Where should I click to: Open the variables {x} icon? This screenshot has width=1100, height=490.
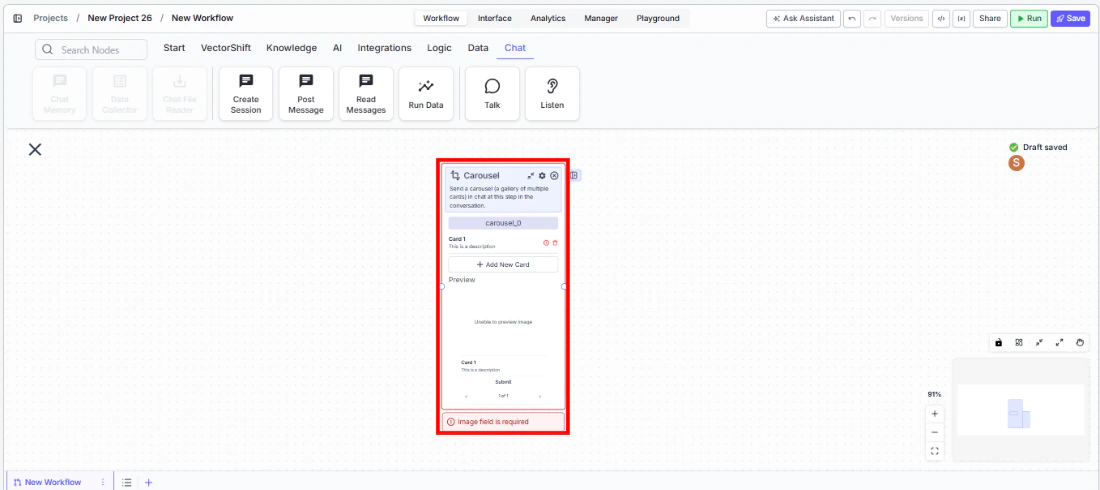click(960, 19)
